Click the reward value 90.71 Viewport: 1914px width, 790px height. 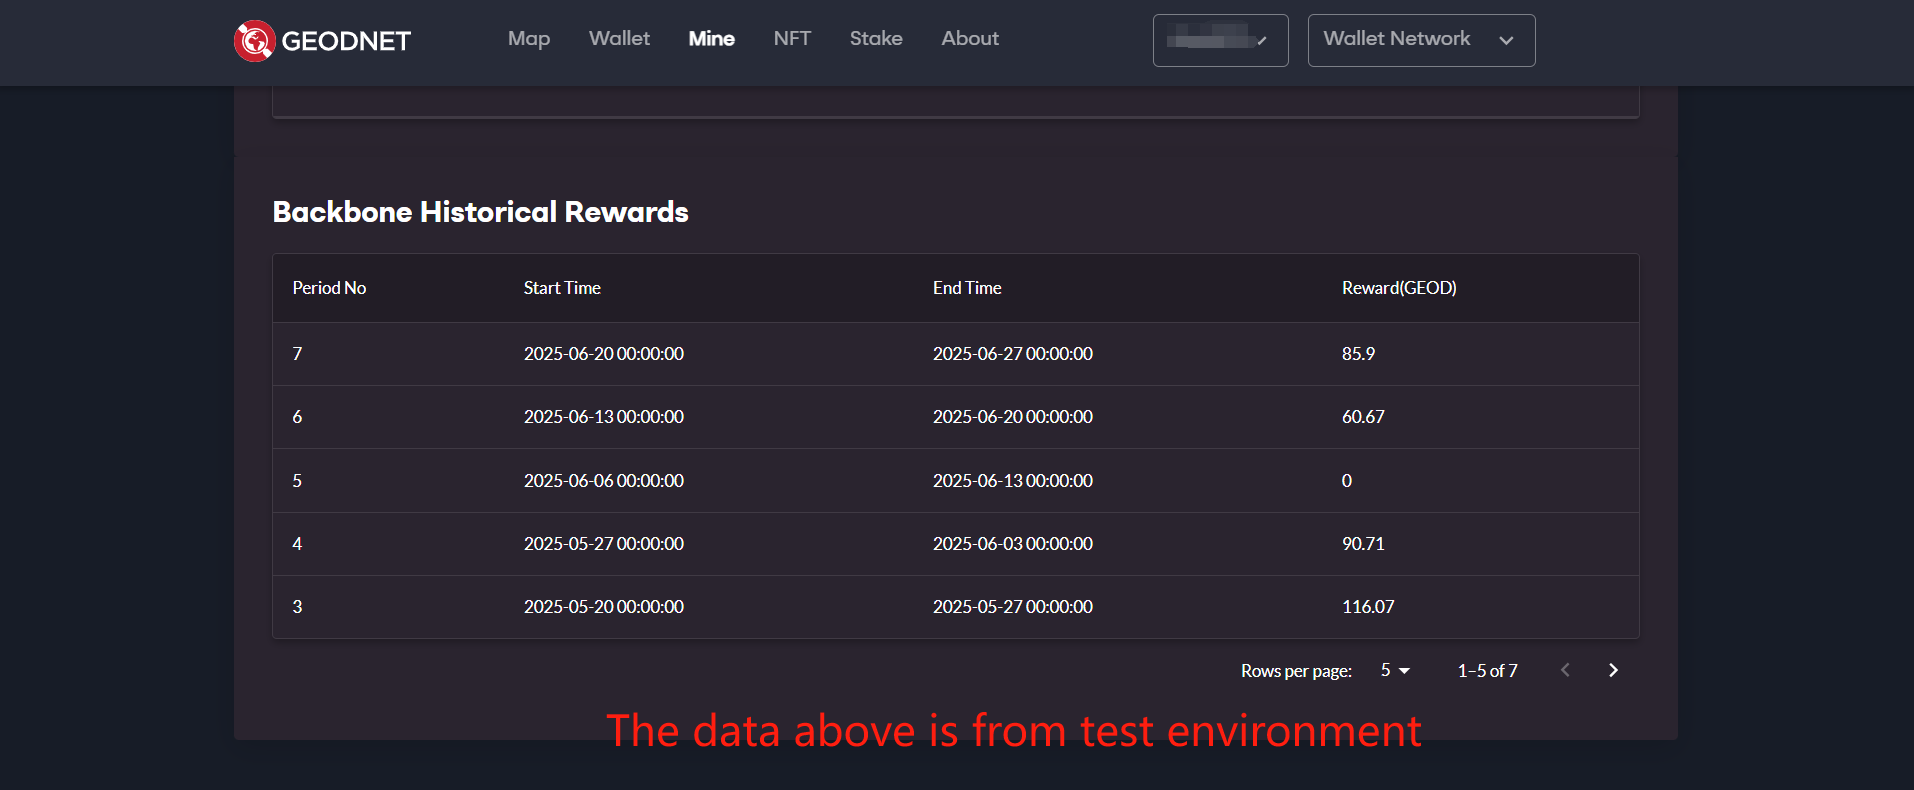[1363, 544]
